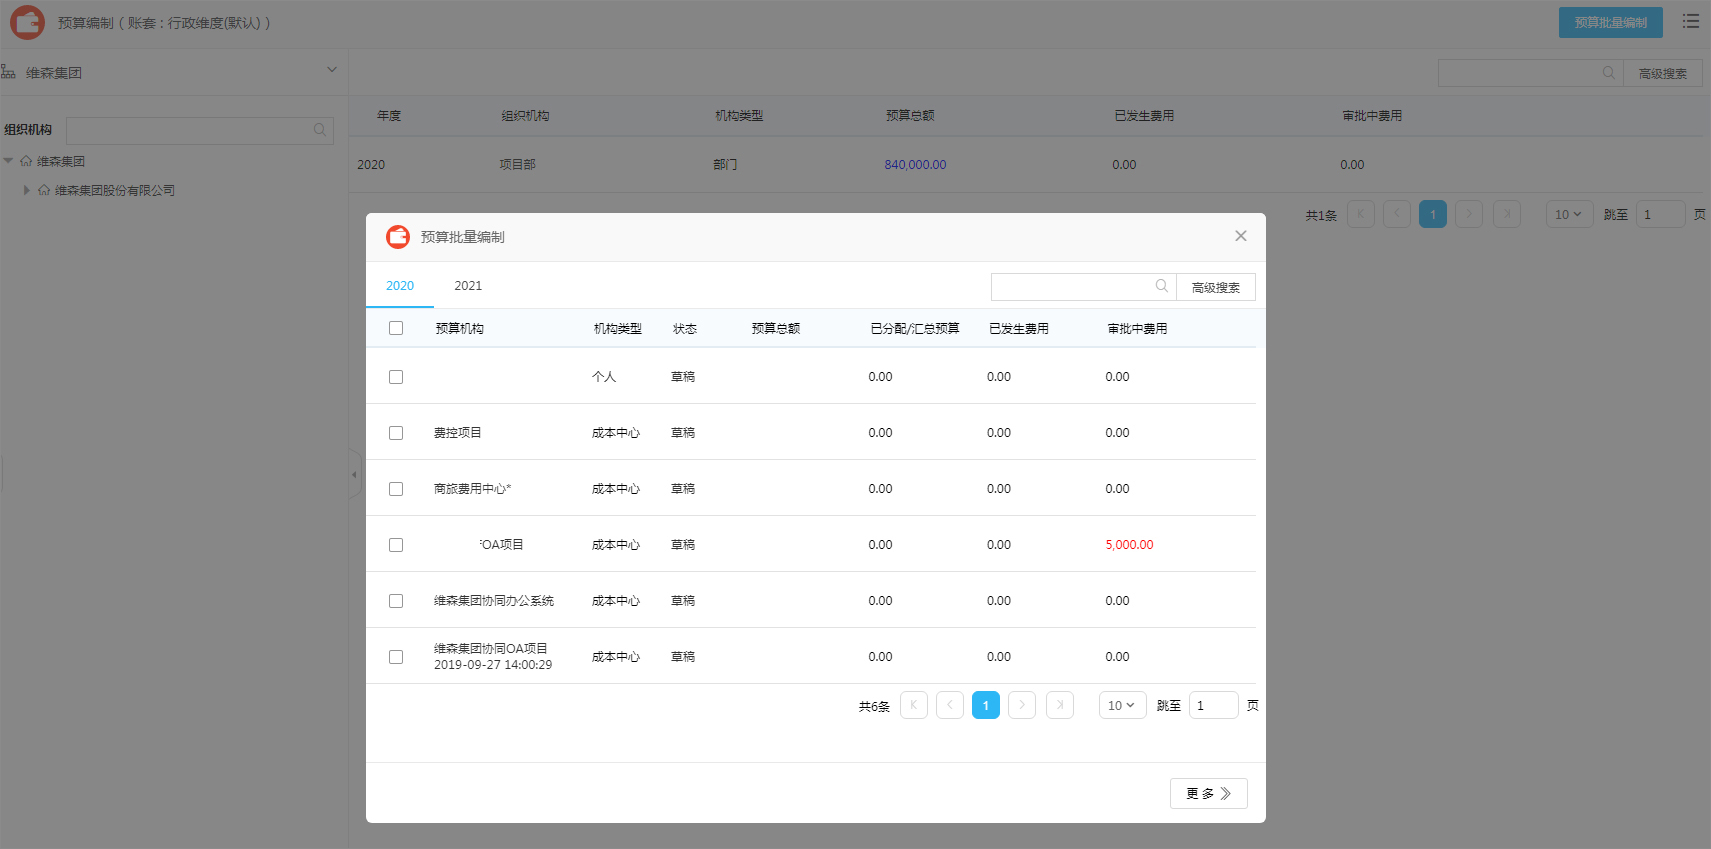
Task: Expand the 维森集团股份有限公司 tree node
Action: point(26,190)
